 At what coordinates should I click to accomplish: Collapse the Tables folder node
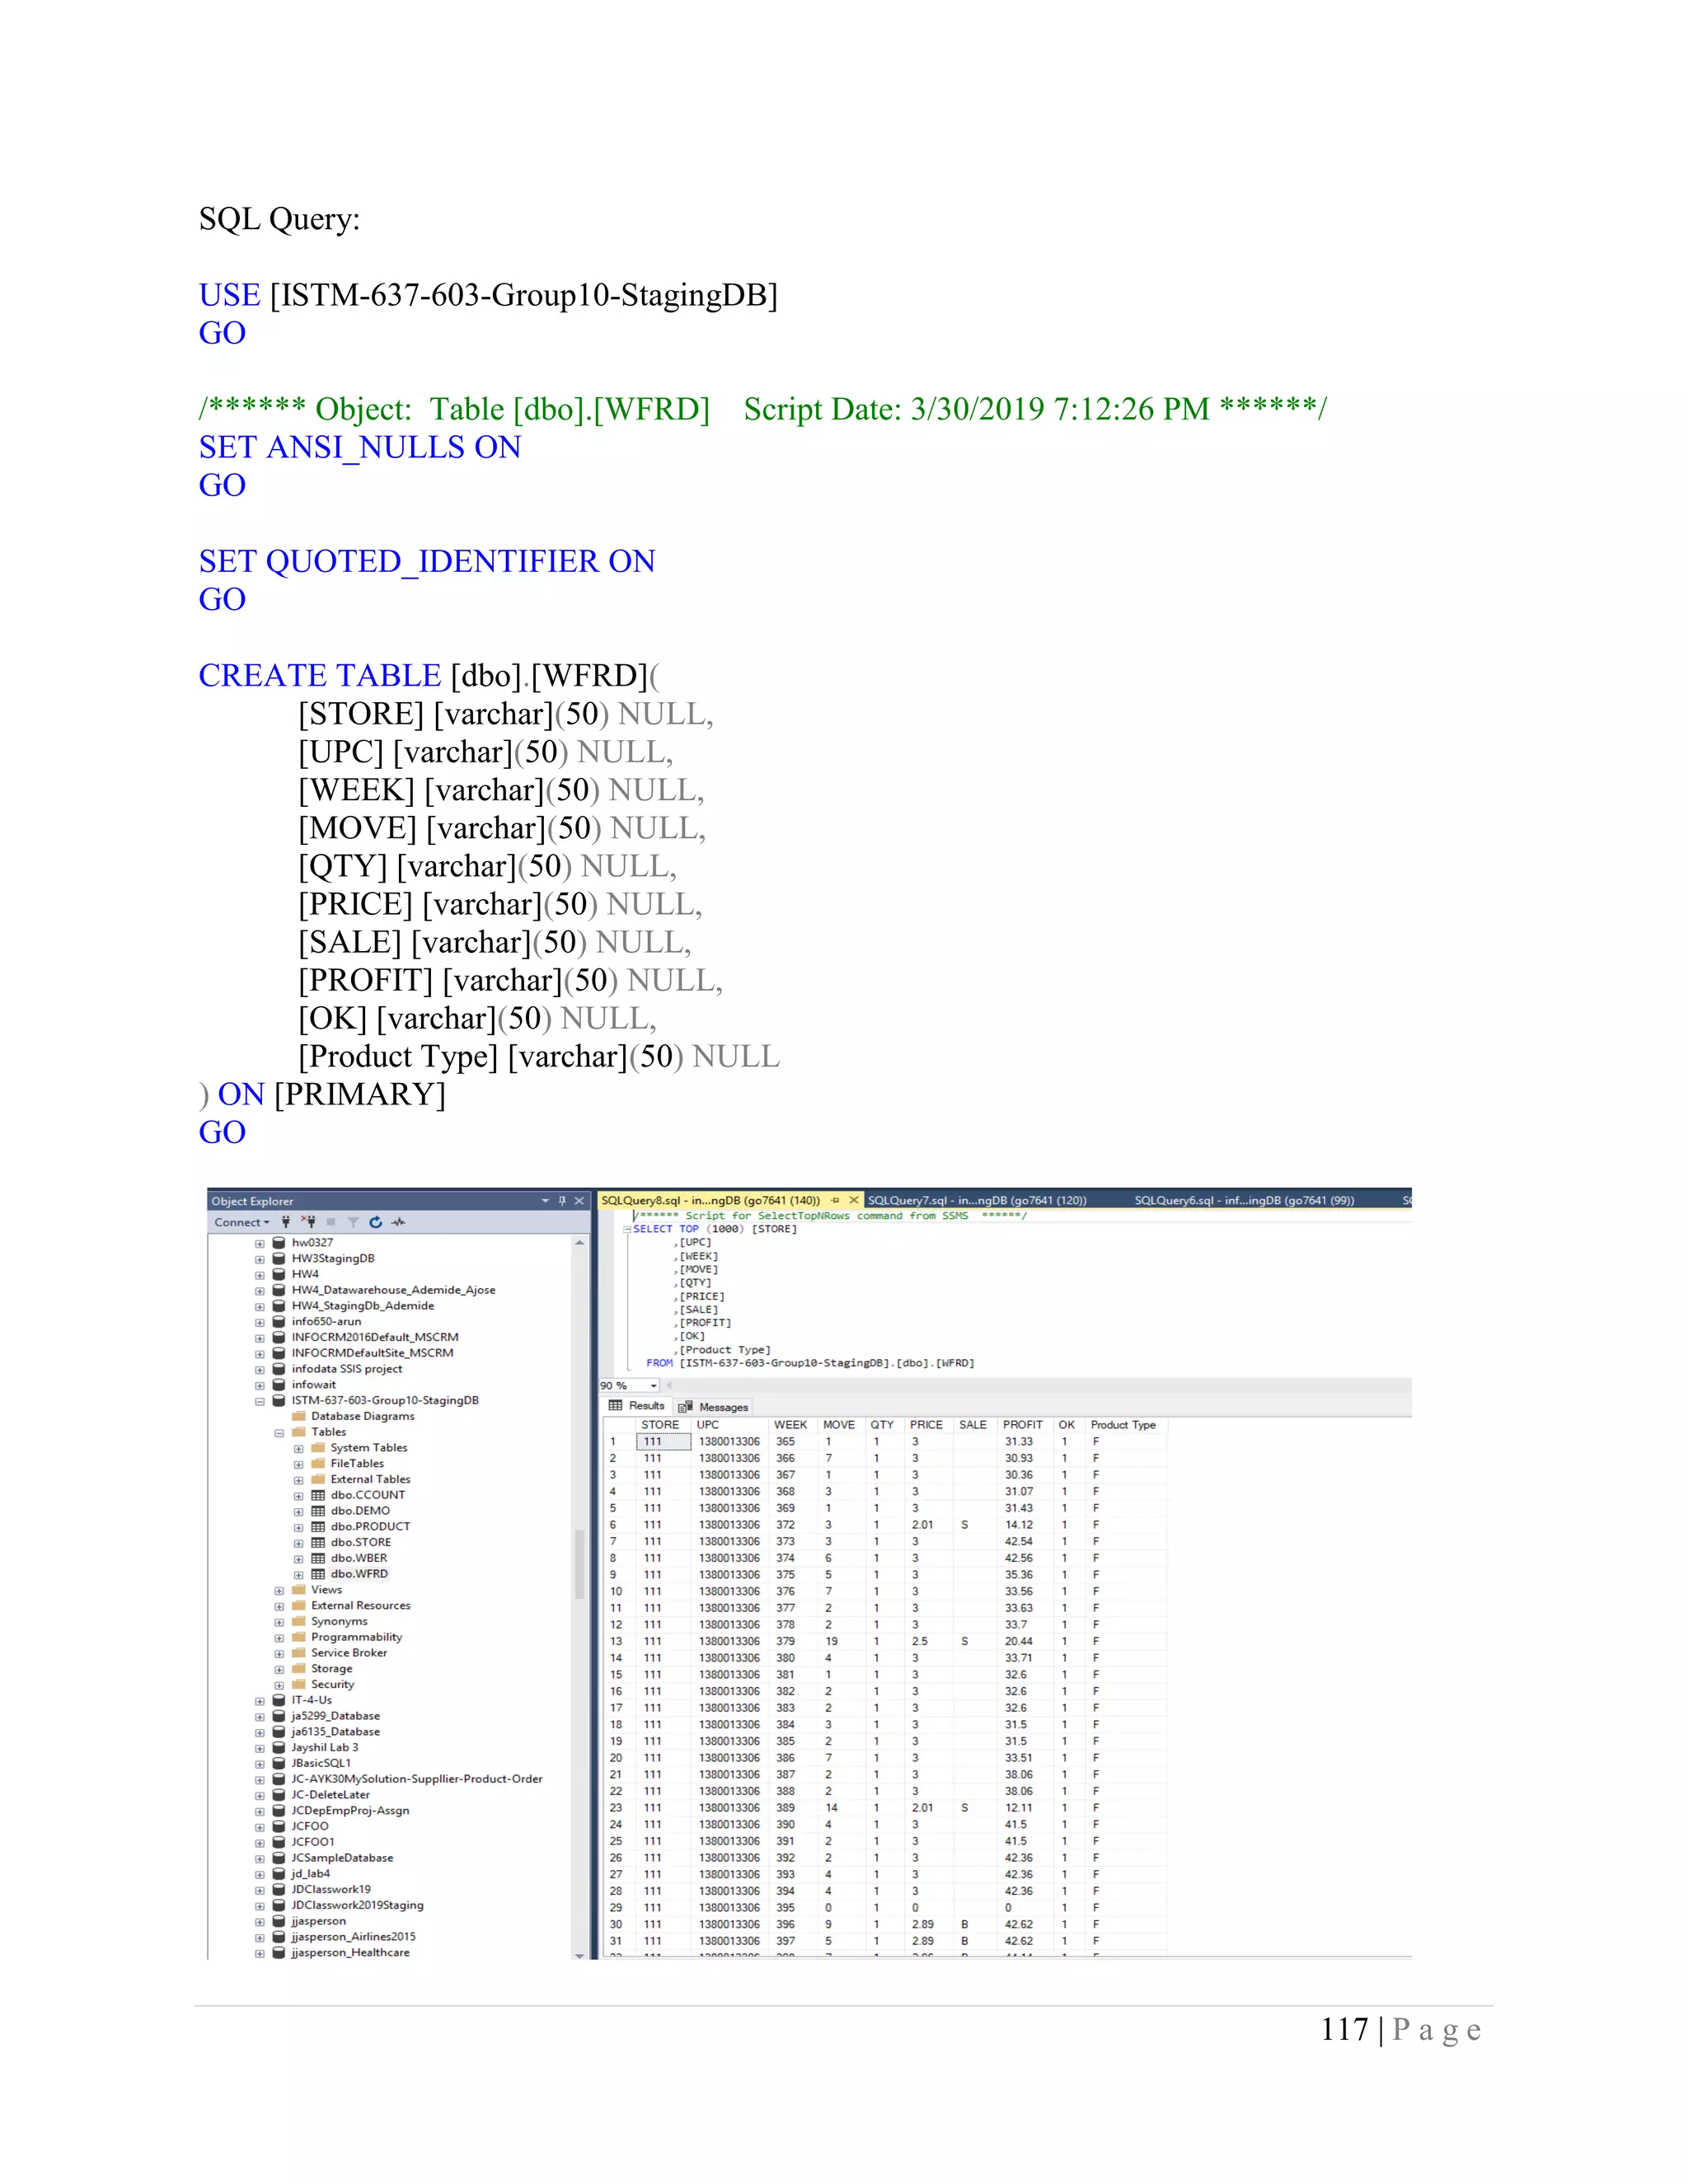coord(279,1432)
